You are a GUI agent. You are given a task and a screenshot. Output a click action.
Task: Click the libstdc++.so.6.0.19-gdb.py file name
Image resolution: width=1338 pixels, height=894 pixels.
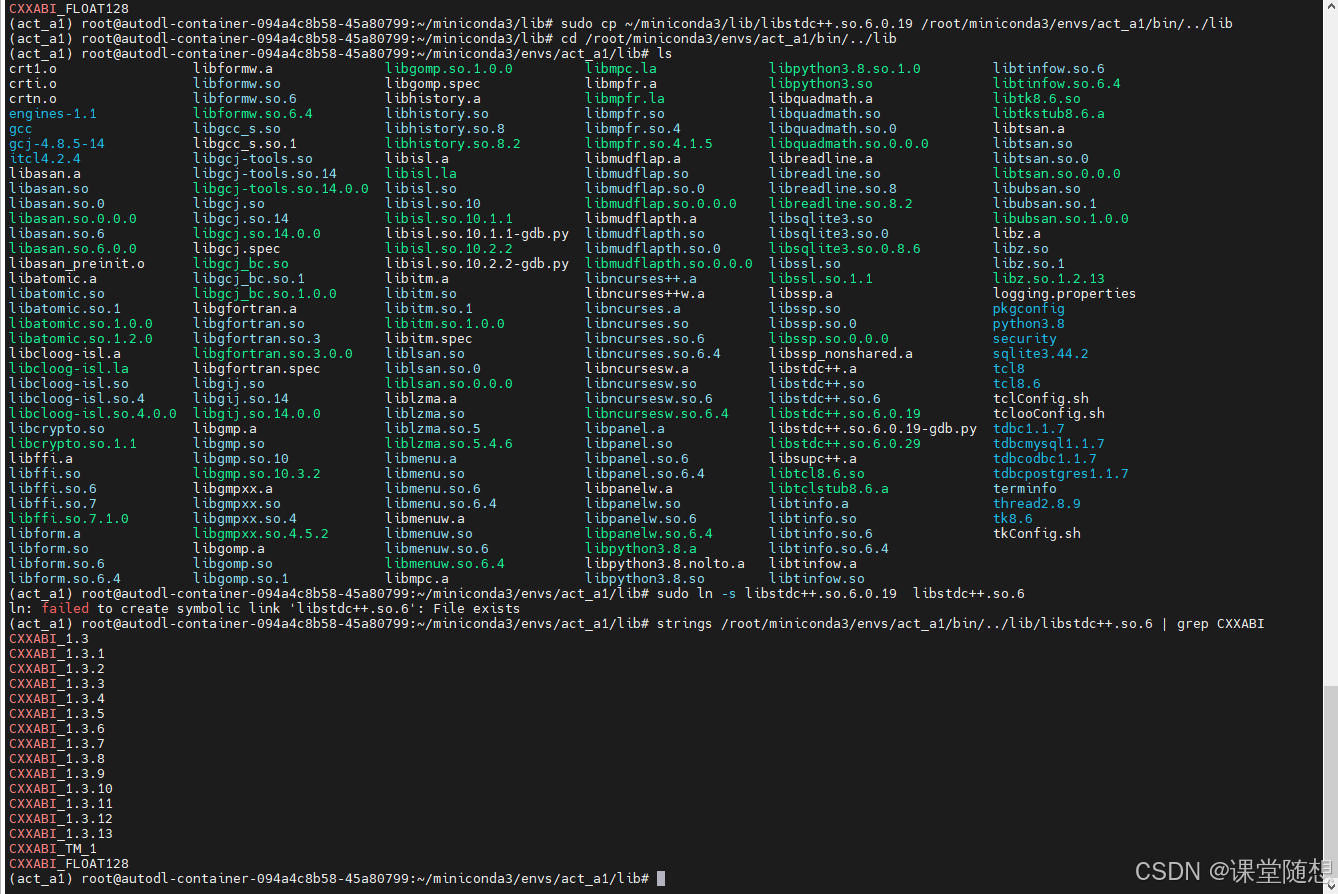[x=873, y=428]
